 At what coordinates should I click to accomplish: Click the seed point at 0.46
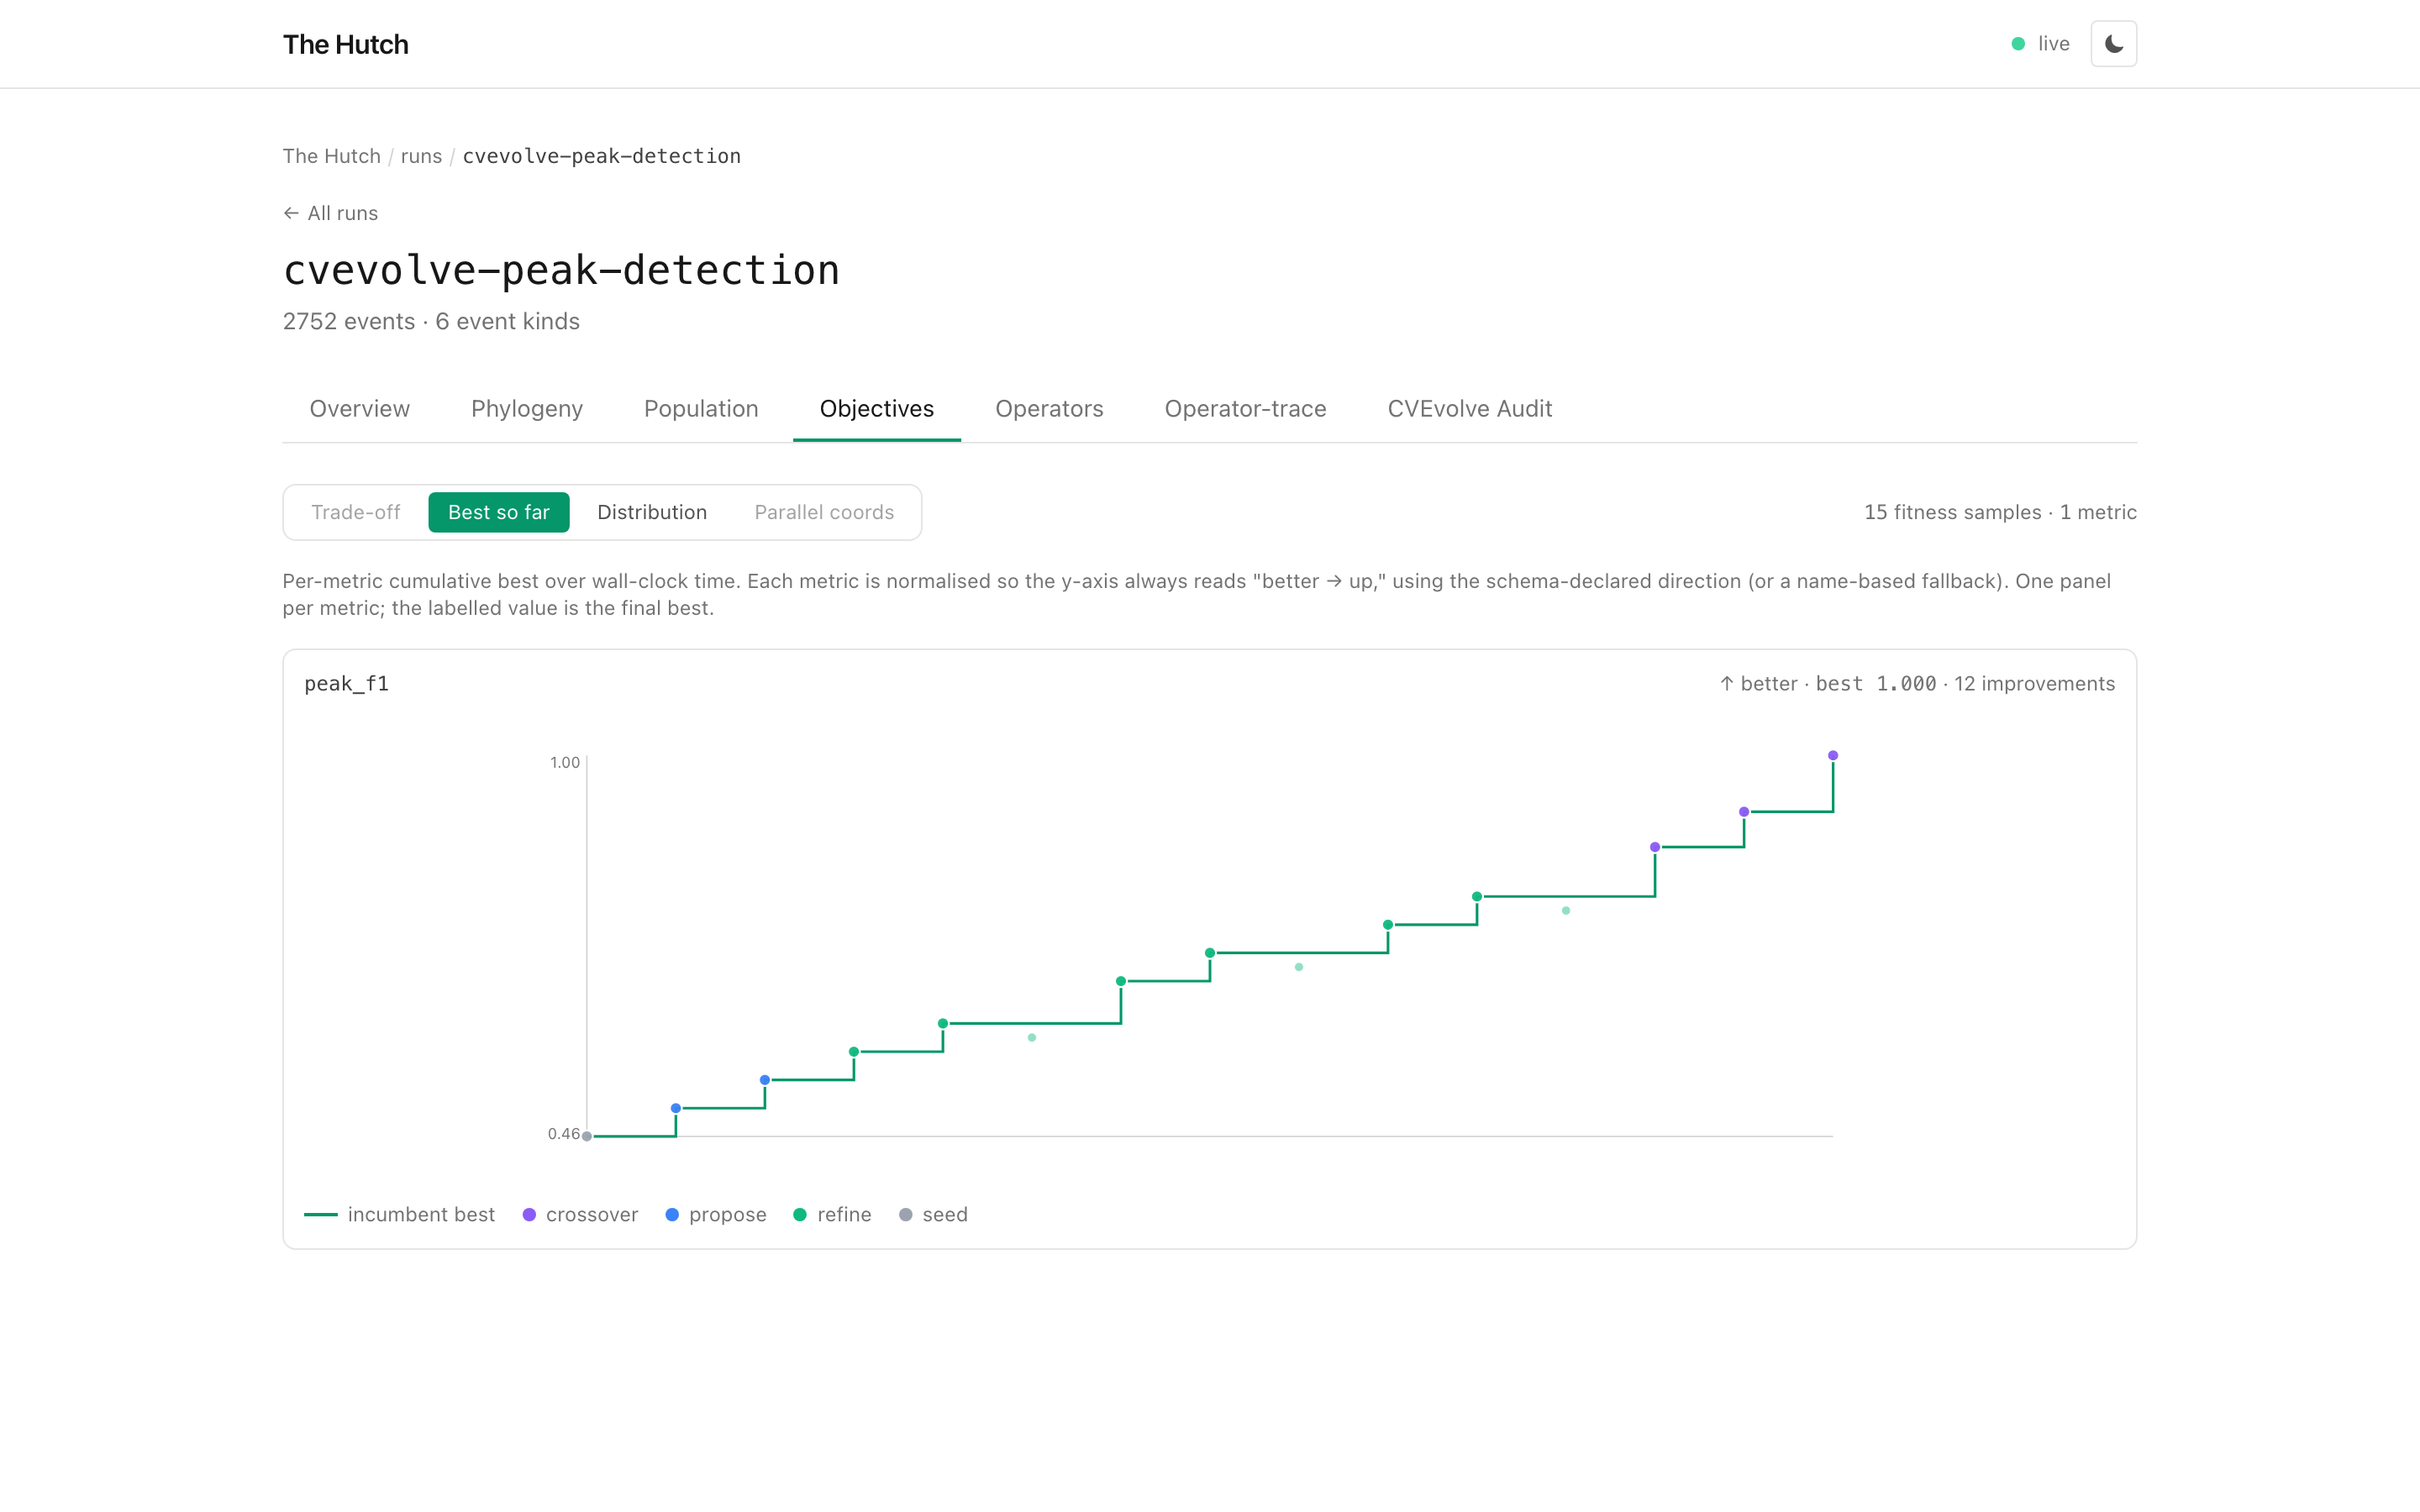click(x=587, y=1136)
